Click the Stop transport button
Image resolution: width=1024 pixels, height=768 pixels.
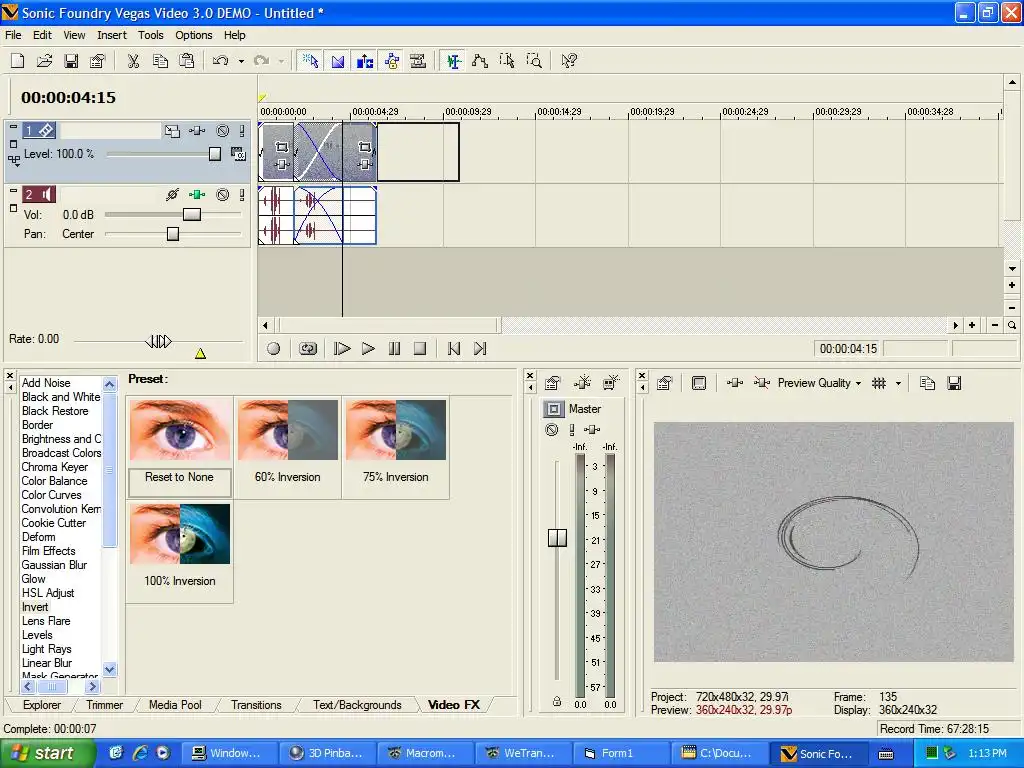click(x=420, y=349)
